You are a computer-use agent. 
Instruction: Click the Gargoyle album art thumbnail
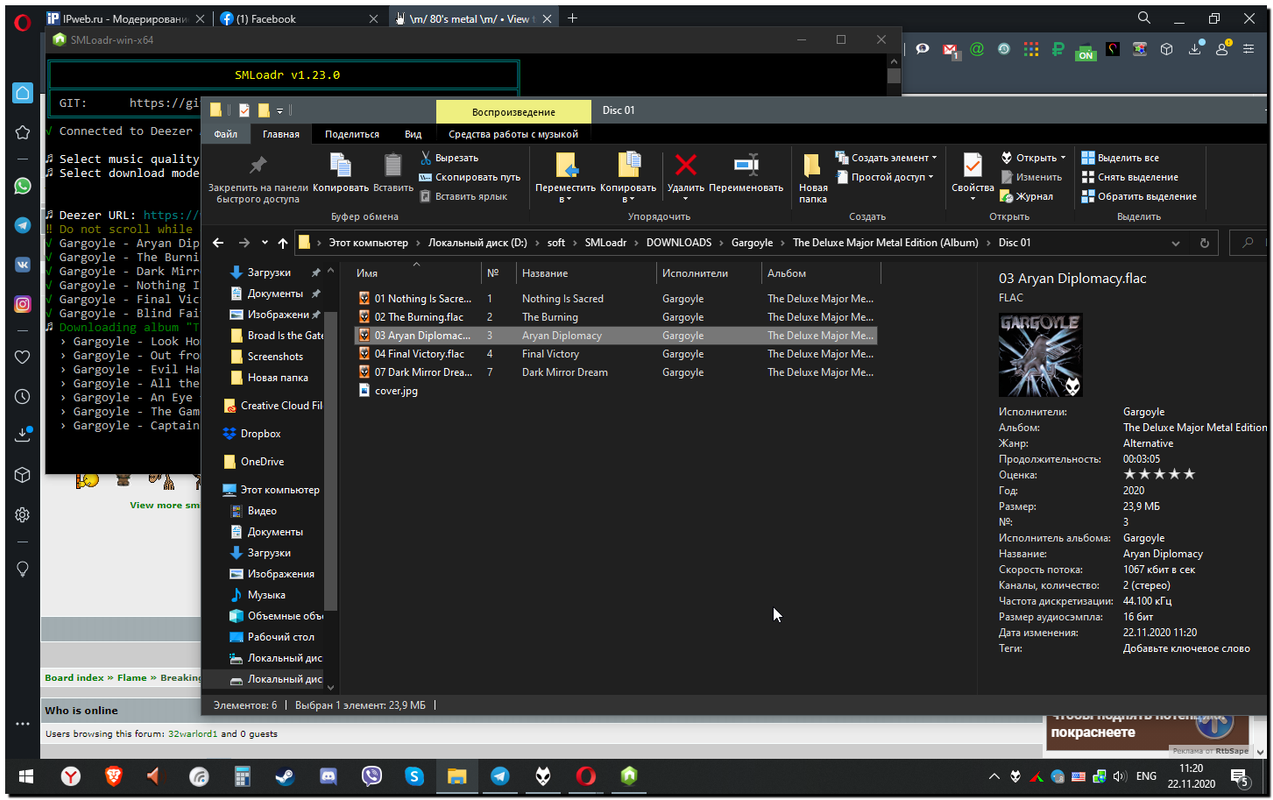(1040, 354)
